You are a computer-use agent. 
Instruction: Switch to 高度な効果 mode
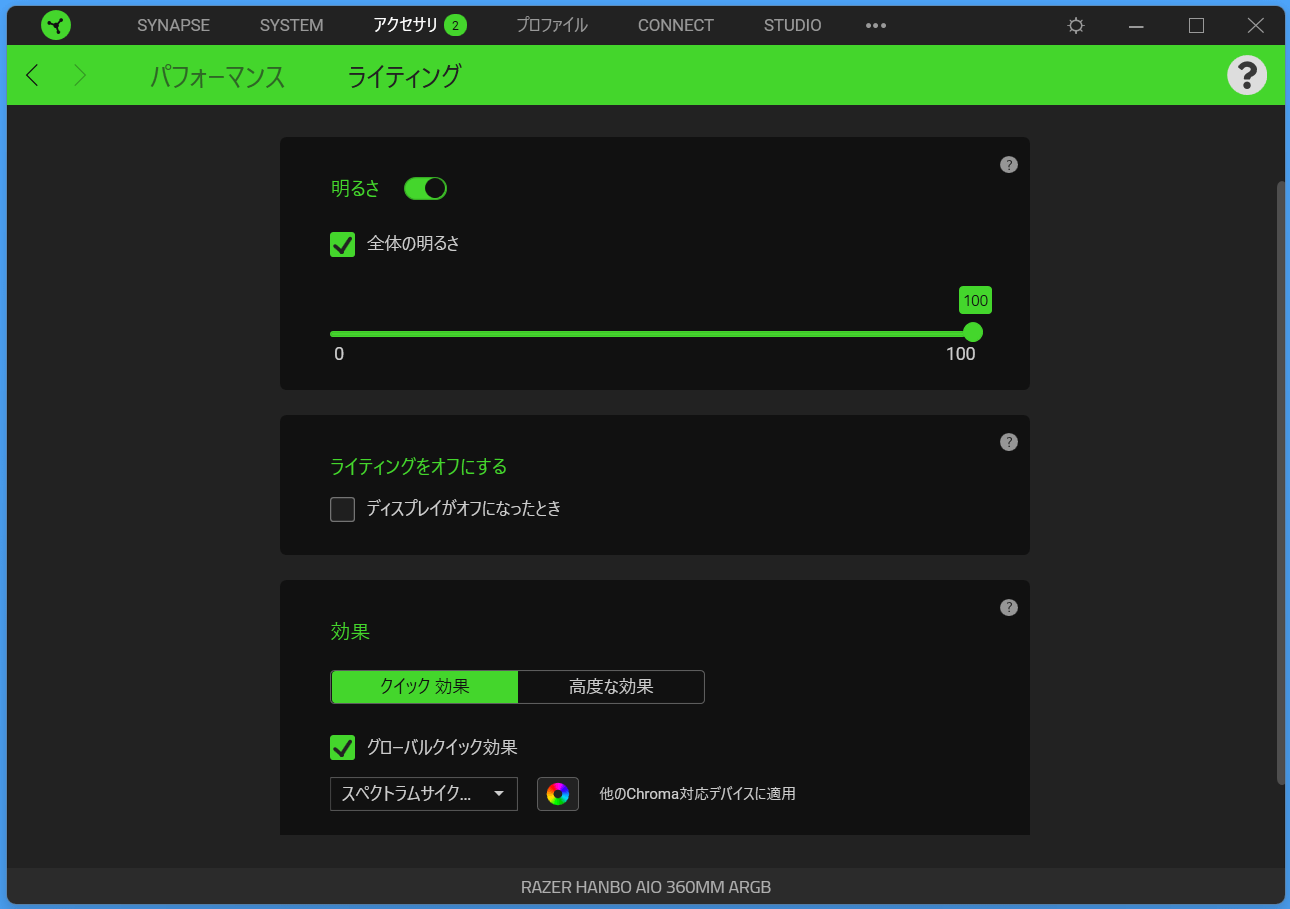point(611,687)
